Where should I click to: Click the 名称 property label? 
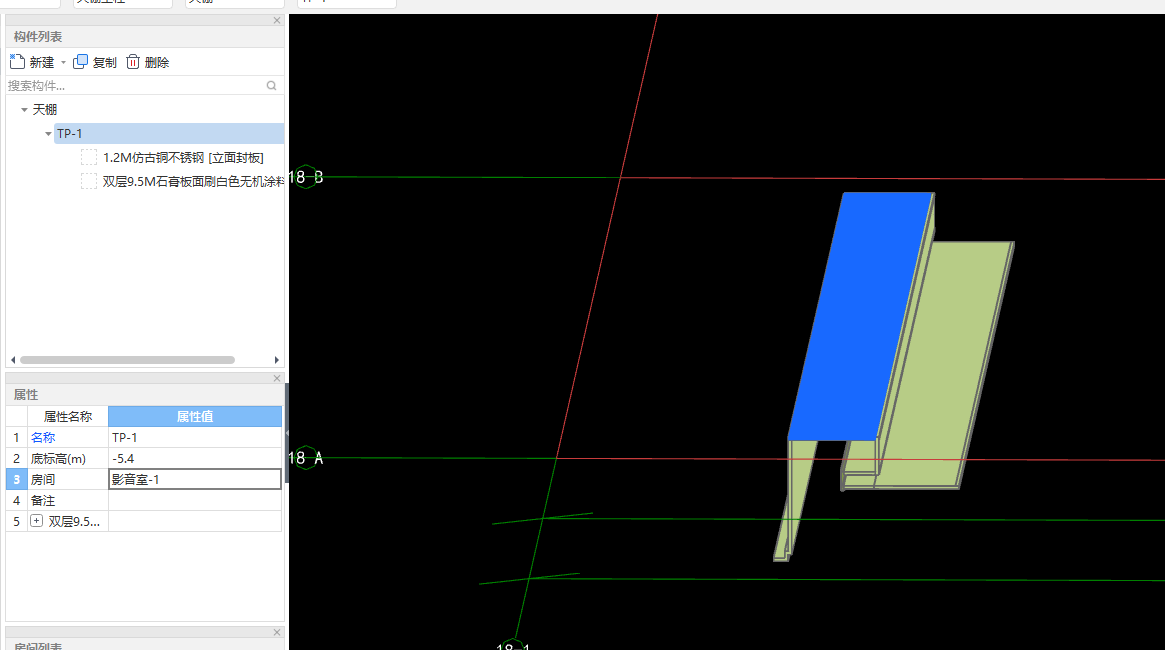[x=43, y=438]
